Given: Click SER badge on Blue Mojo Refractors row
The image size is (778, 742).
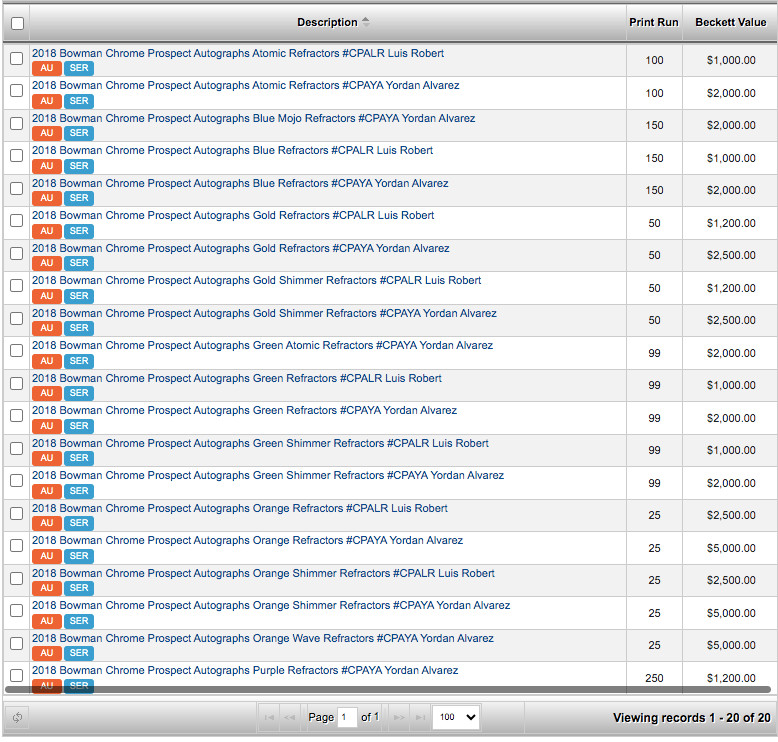Looking at the screenshot, I should point(79,133).
